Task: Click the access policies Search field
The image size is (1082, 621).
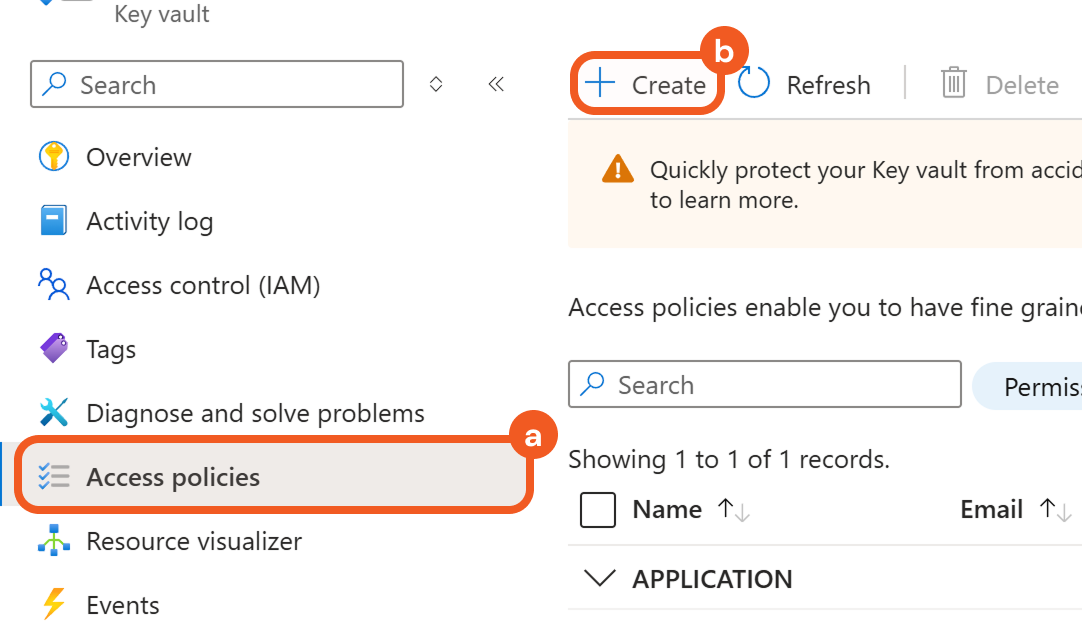Action: point(764,385)
